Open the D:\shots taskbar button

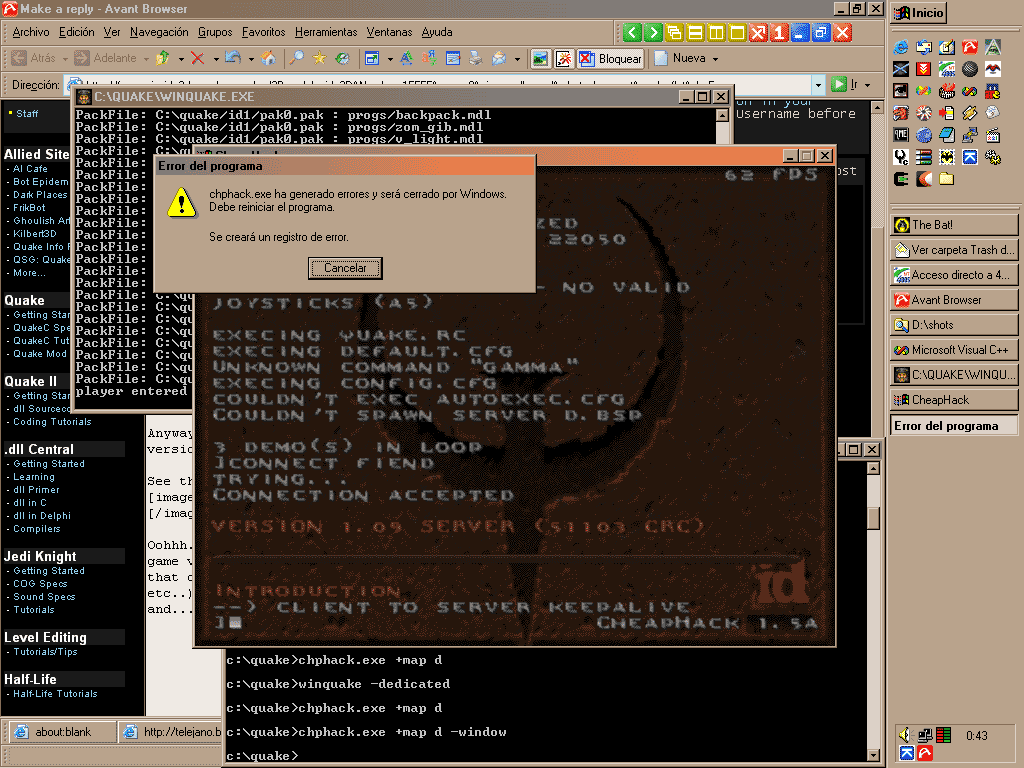(x=953, y=325)
